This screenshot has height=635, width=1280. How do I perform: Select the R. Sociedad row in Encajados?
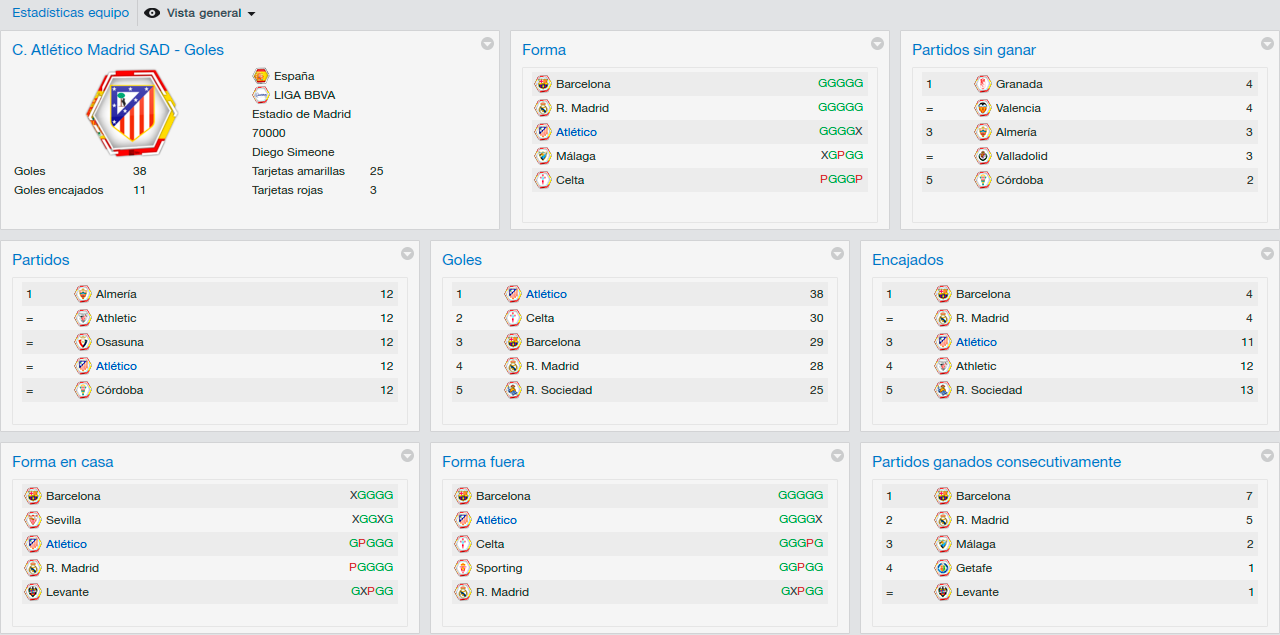1070,390
